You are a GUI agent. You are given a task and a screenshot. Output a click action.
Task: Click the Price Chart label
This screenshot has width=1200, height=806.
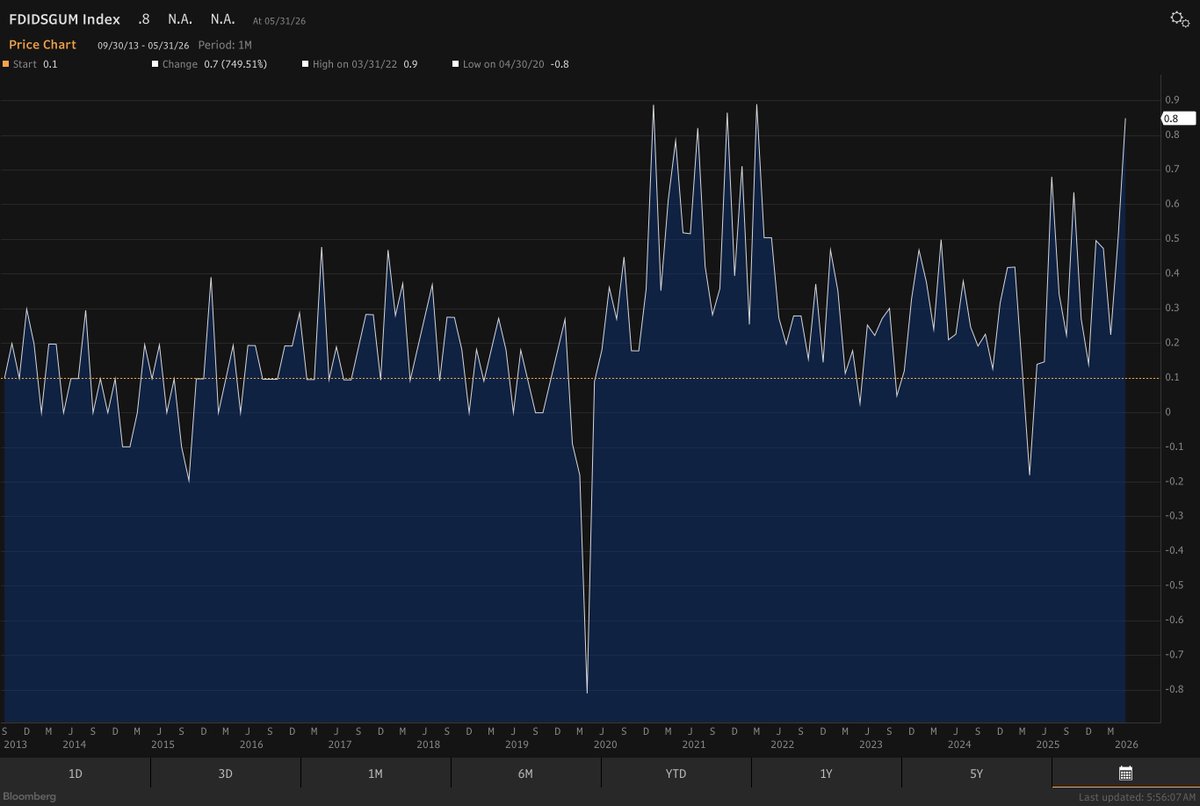point(42,44)
